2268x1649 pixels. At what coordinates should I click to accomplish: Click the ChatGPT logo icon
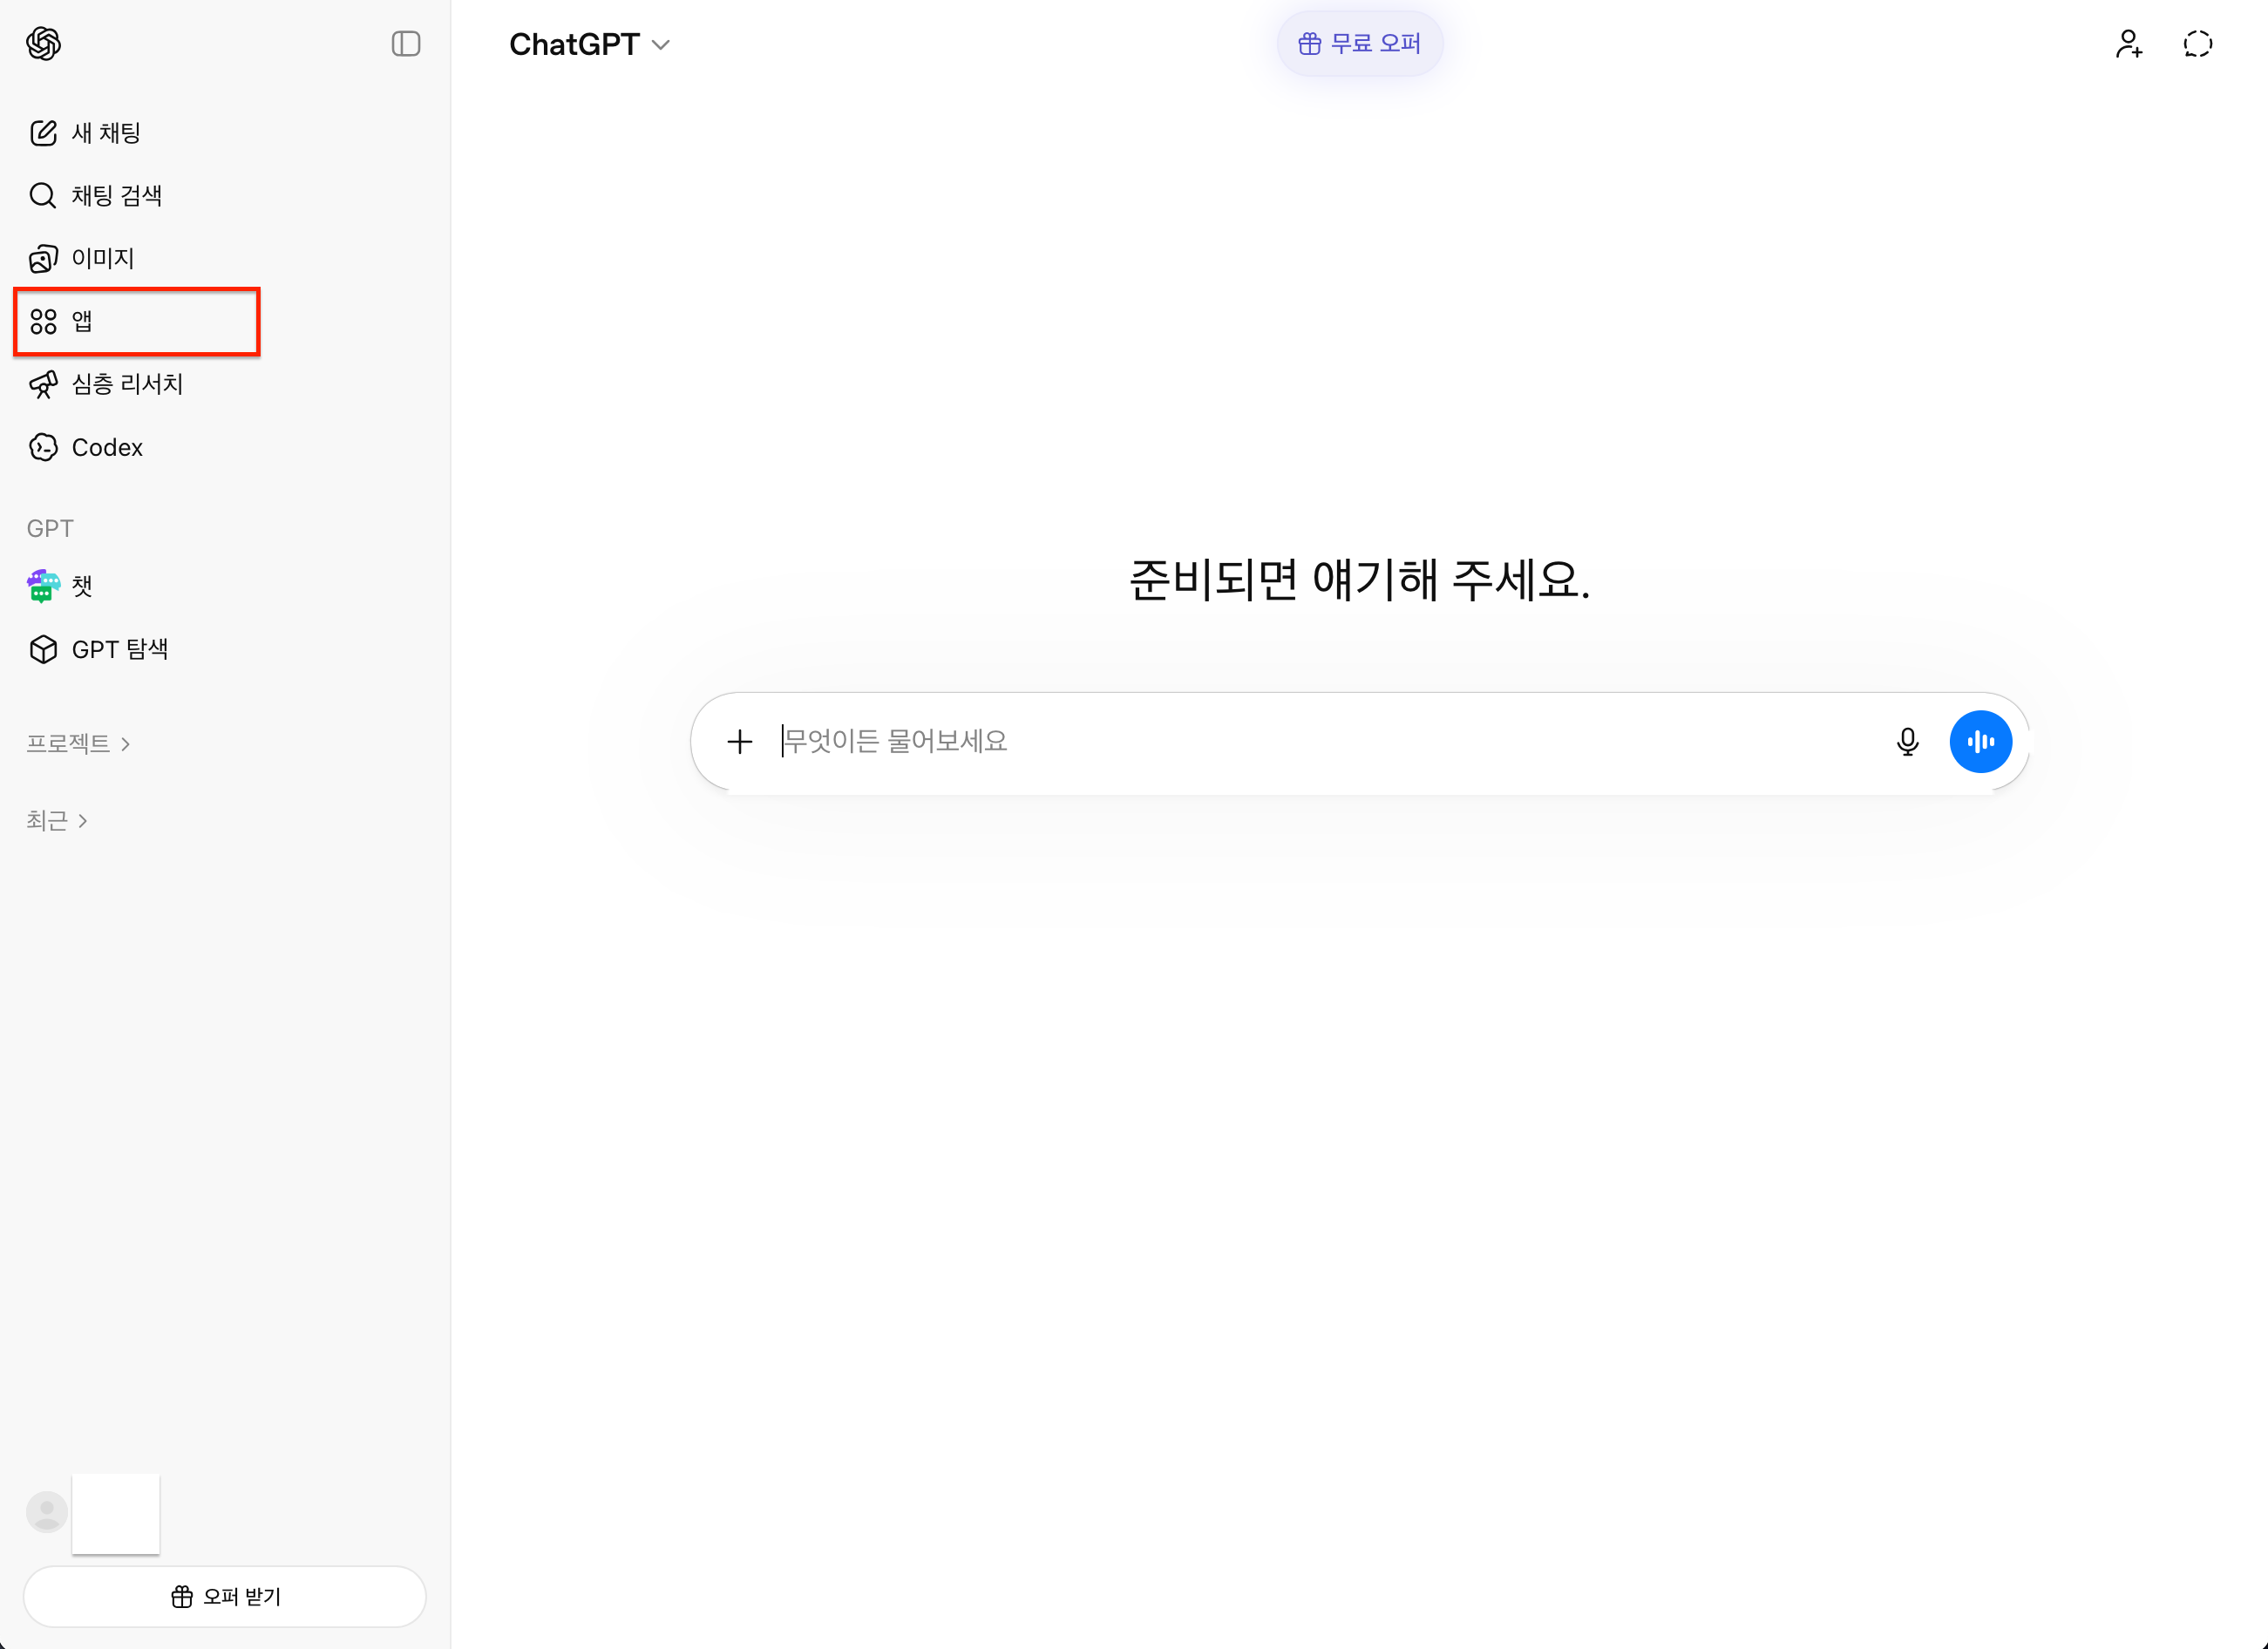coord(44,44)
